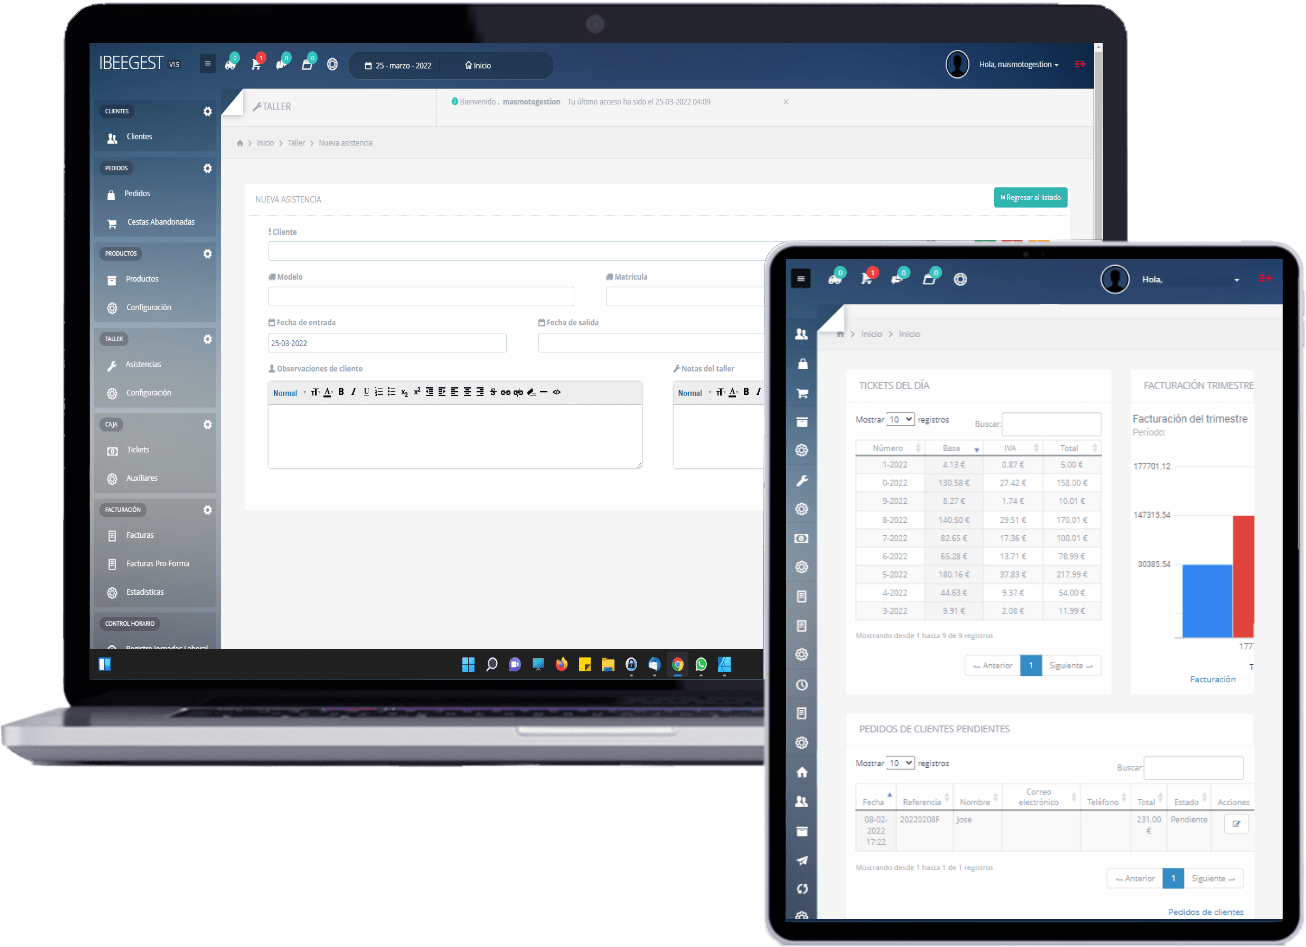Open the PRODUCTOS section gear icon
Image resolution: width=1306 pixels, height=947 pixels.
[208, 253]
